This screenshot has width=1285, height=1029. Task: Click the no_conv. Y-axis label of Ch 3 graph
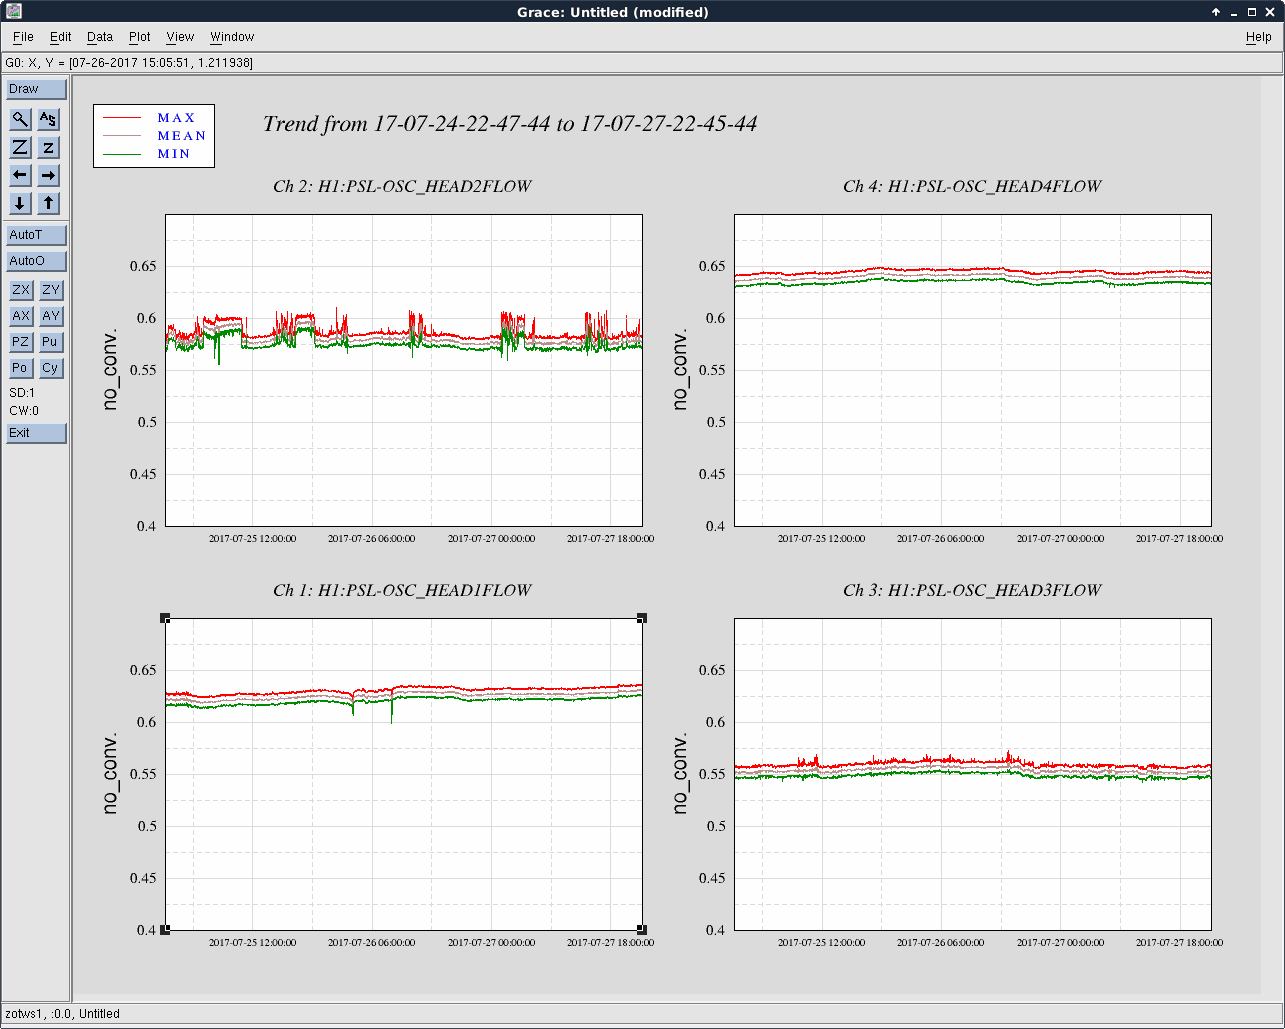pyautogui.click(x=680, y=773)
